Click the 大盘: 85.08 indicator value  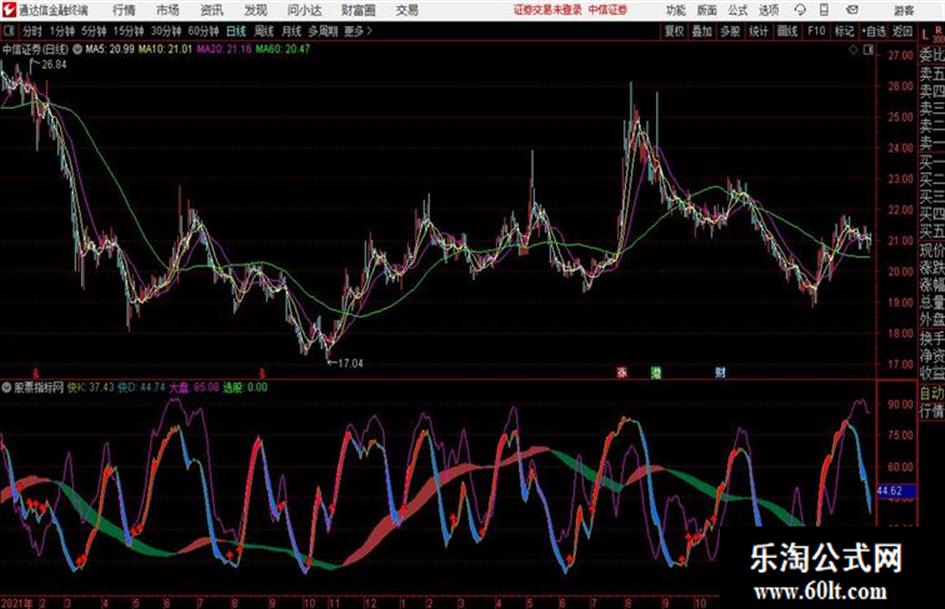pos(194,387)
